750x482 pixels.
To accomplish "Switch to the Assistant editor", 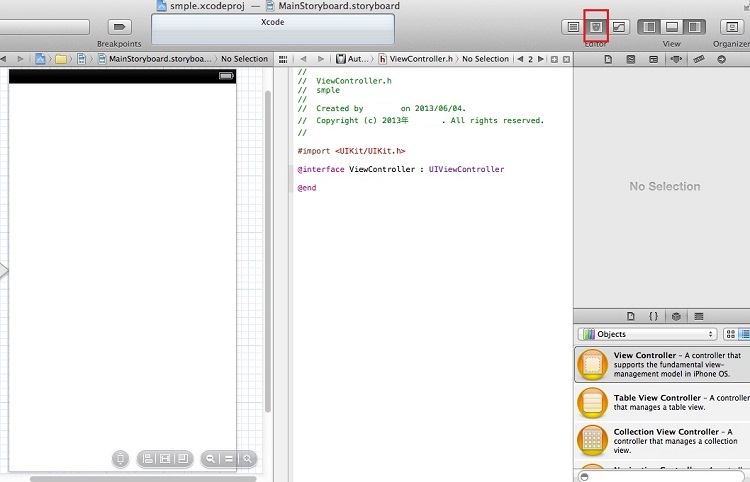I will click(x=596, y=27).
